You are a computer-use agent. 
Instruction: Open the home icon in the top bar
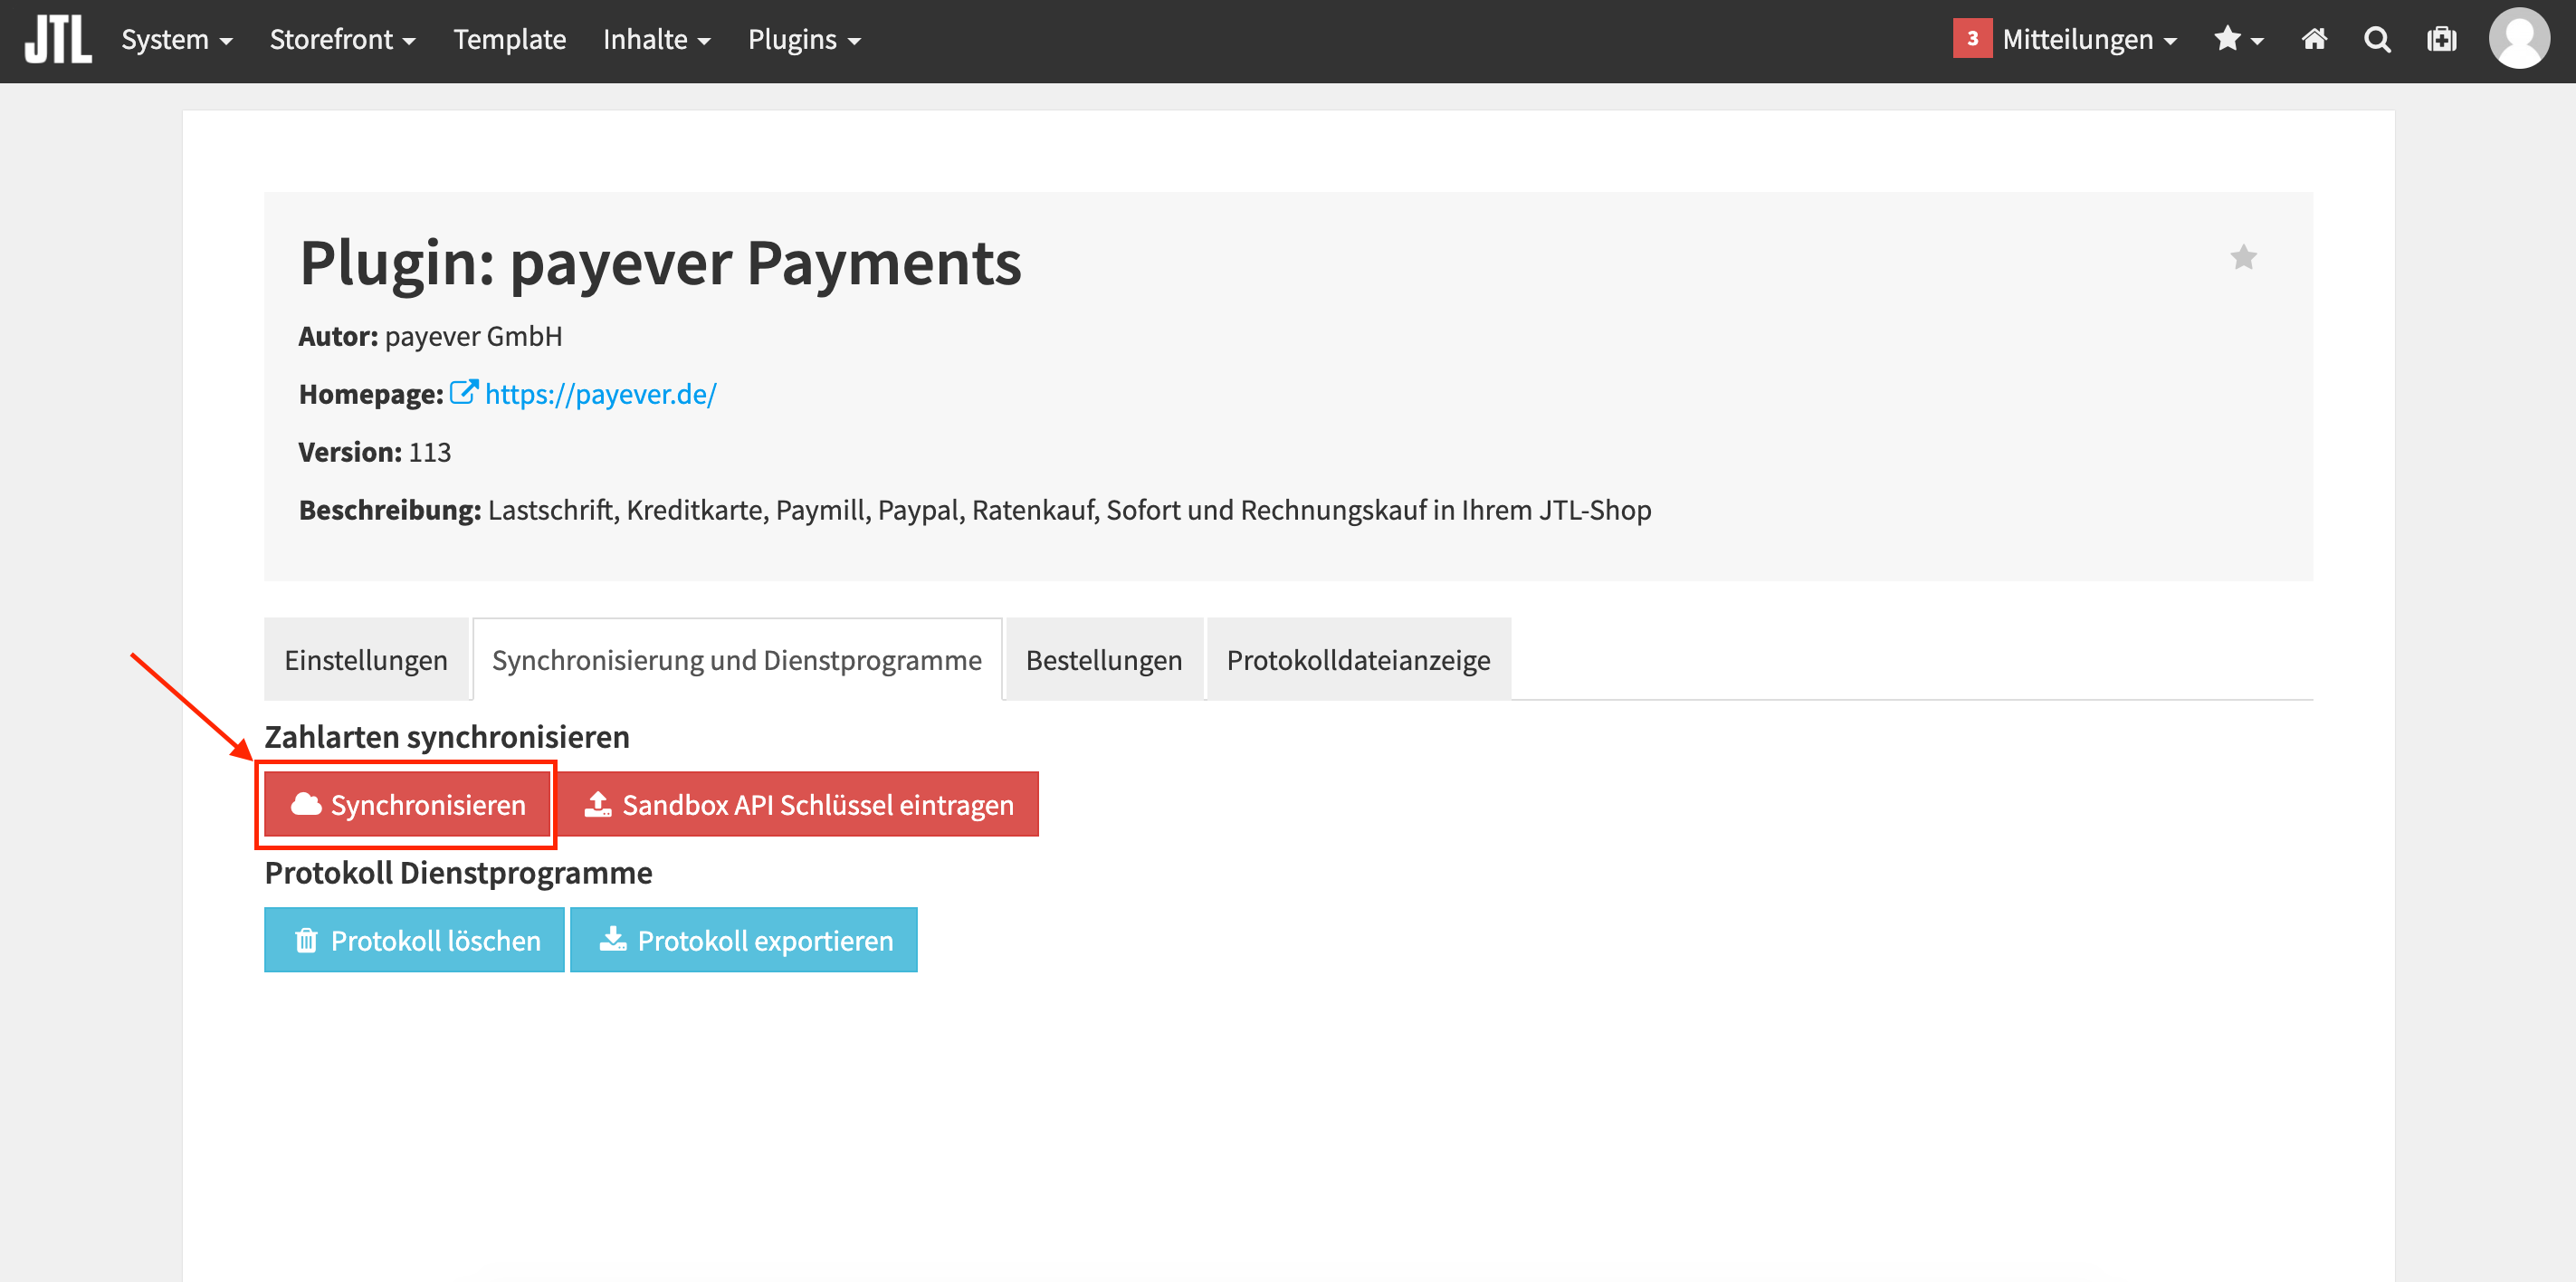(2314, 40)
